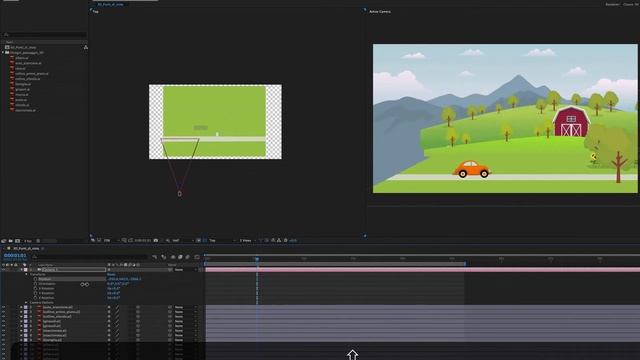
Task: Take a snapshot with the viewer camera icon
Action: point(156,240)
